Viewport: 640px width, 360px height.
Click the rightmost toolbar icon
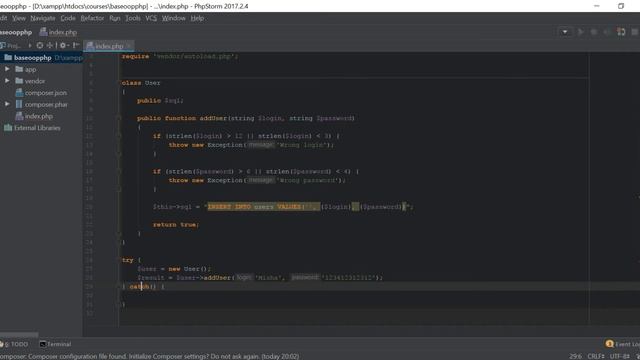pos(635,32)
